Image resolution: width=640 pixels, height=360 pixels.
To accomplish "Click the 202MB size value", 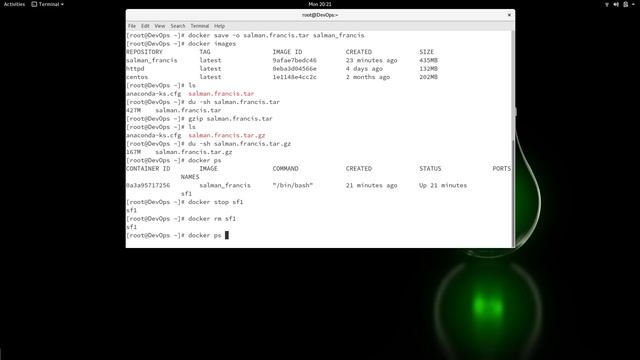I will (x=428, y=77).
